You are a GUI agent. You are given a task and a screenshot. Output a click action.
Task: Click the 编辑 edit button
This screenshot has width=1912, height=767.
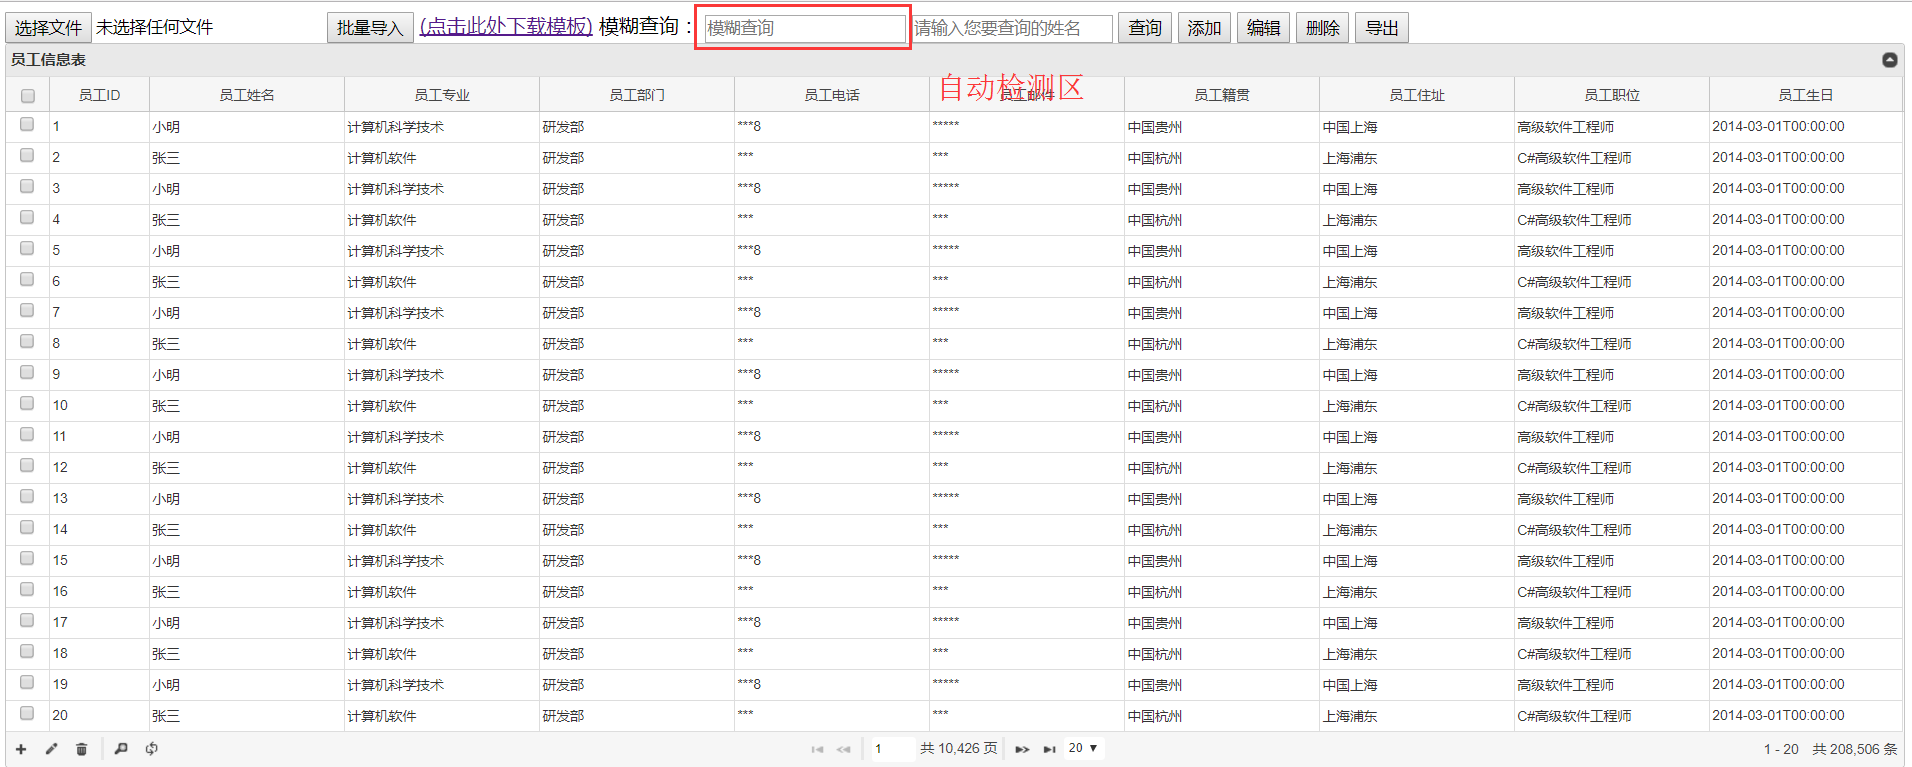[1263, 28]
